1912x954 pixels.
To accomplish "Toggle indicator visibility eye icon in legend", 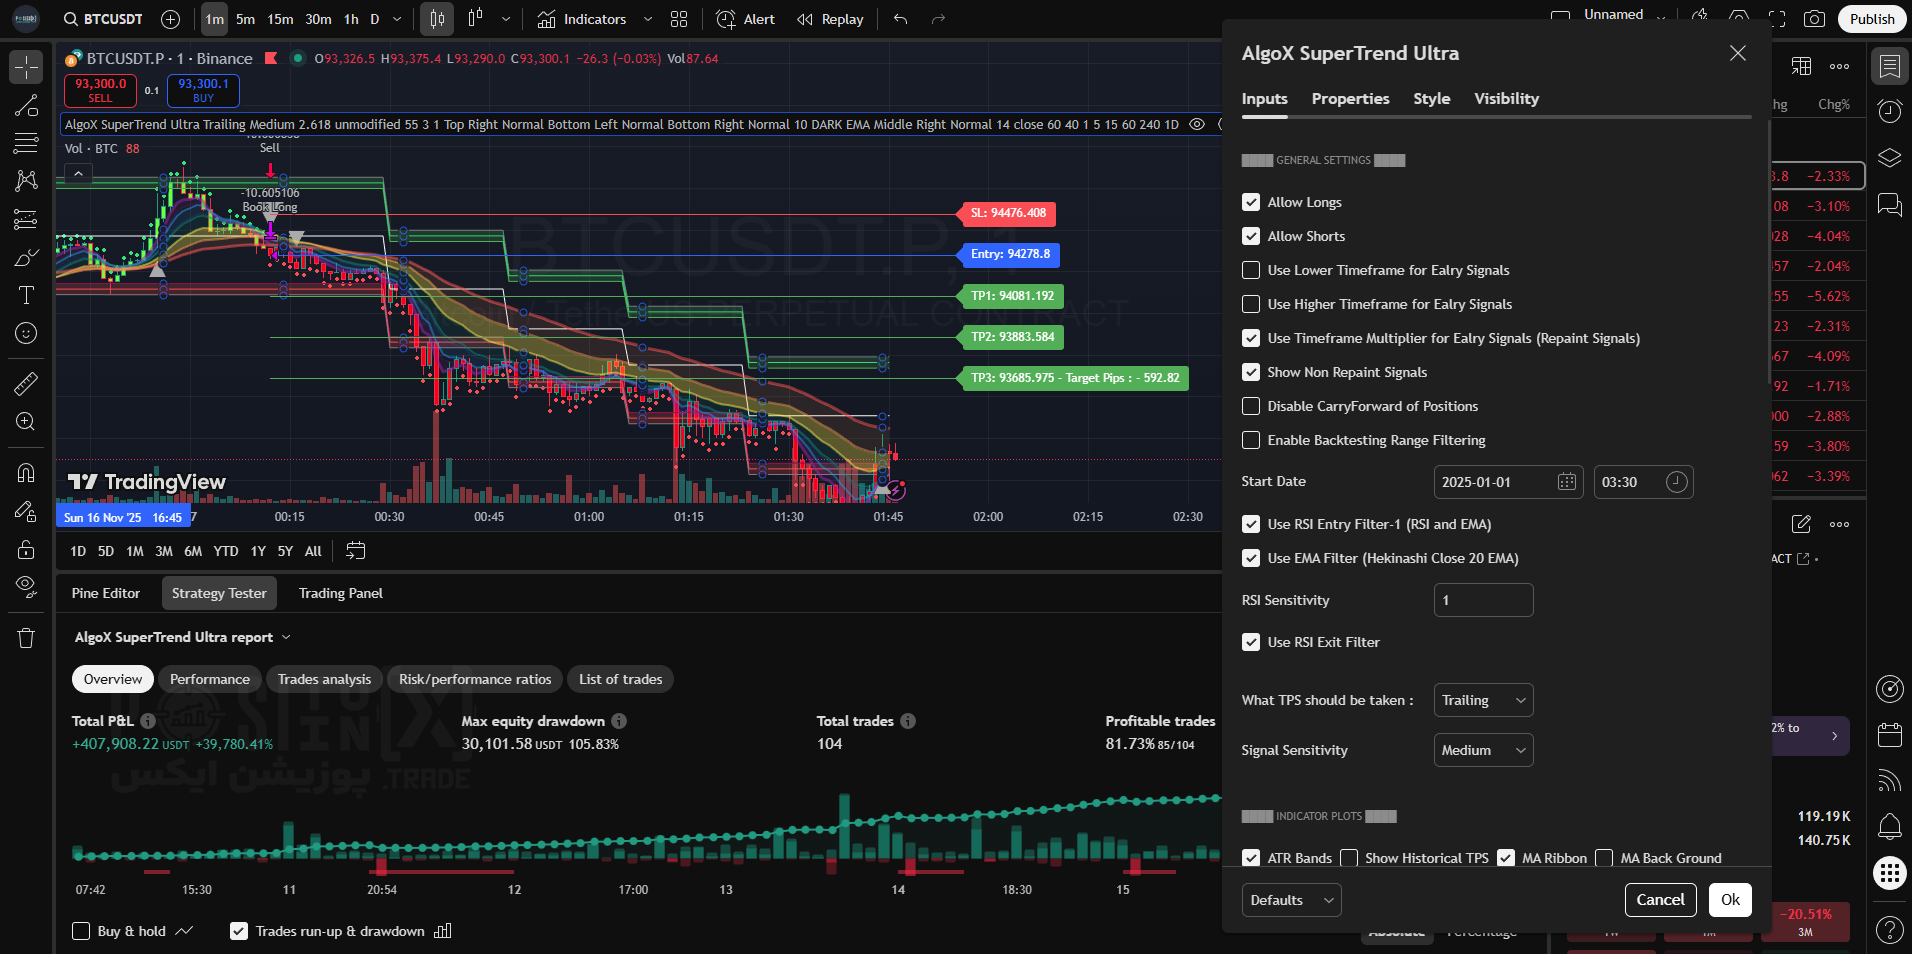I will [x=1197, y=125].
